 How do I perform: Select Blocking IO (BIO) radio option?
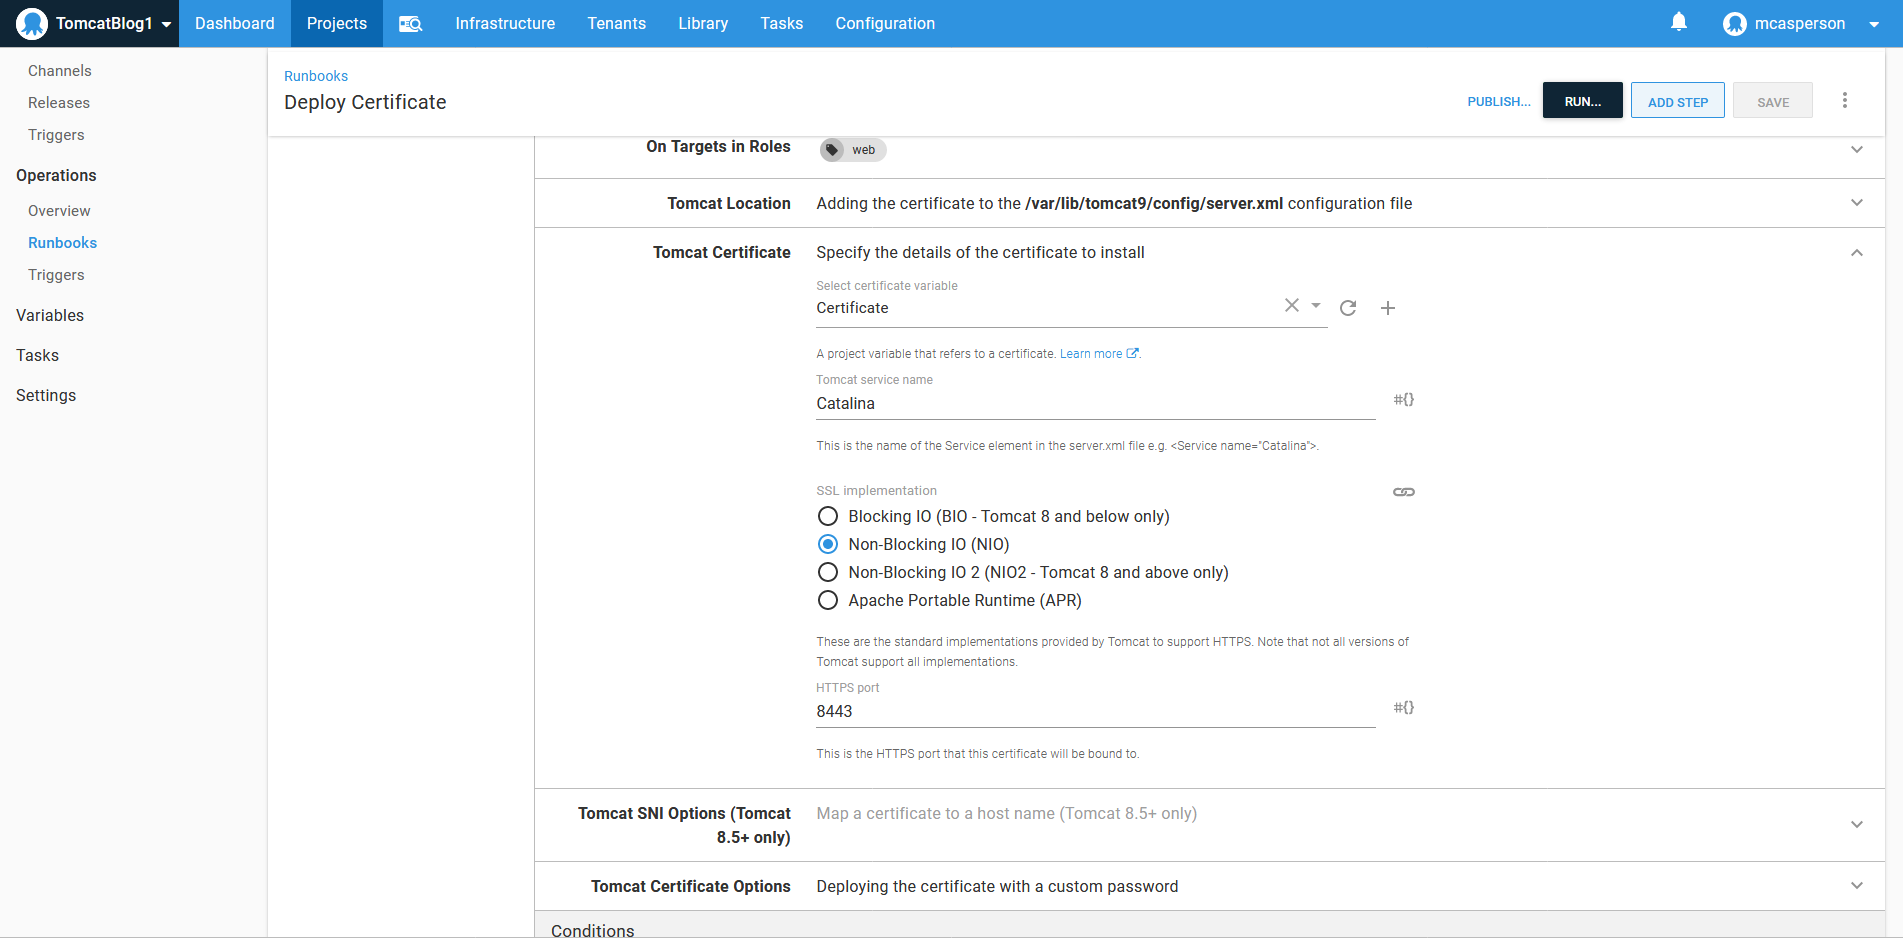828,517
